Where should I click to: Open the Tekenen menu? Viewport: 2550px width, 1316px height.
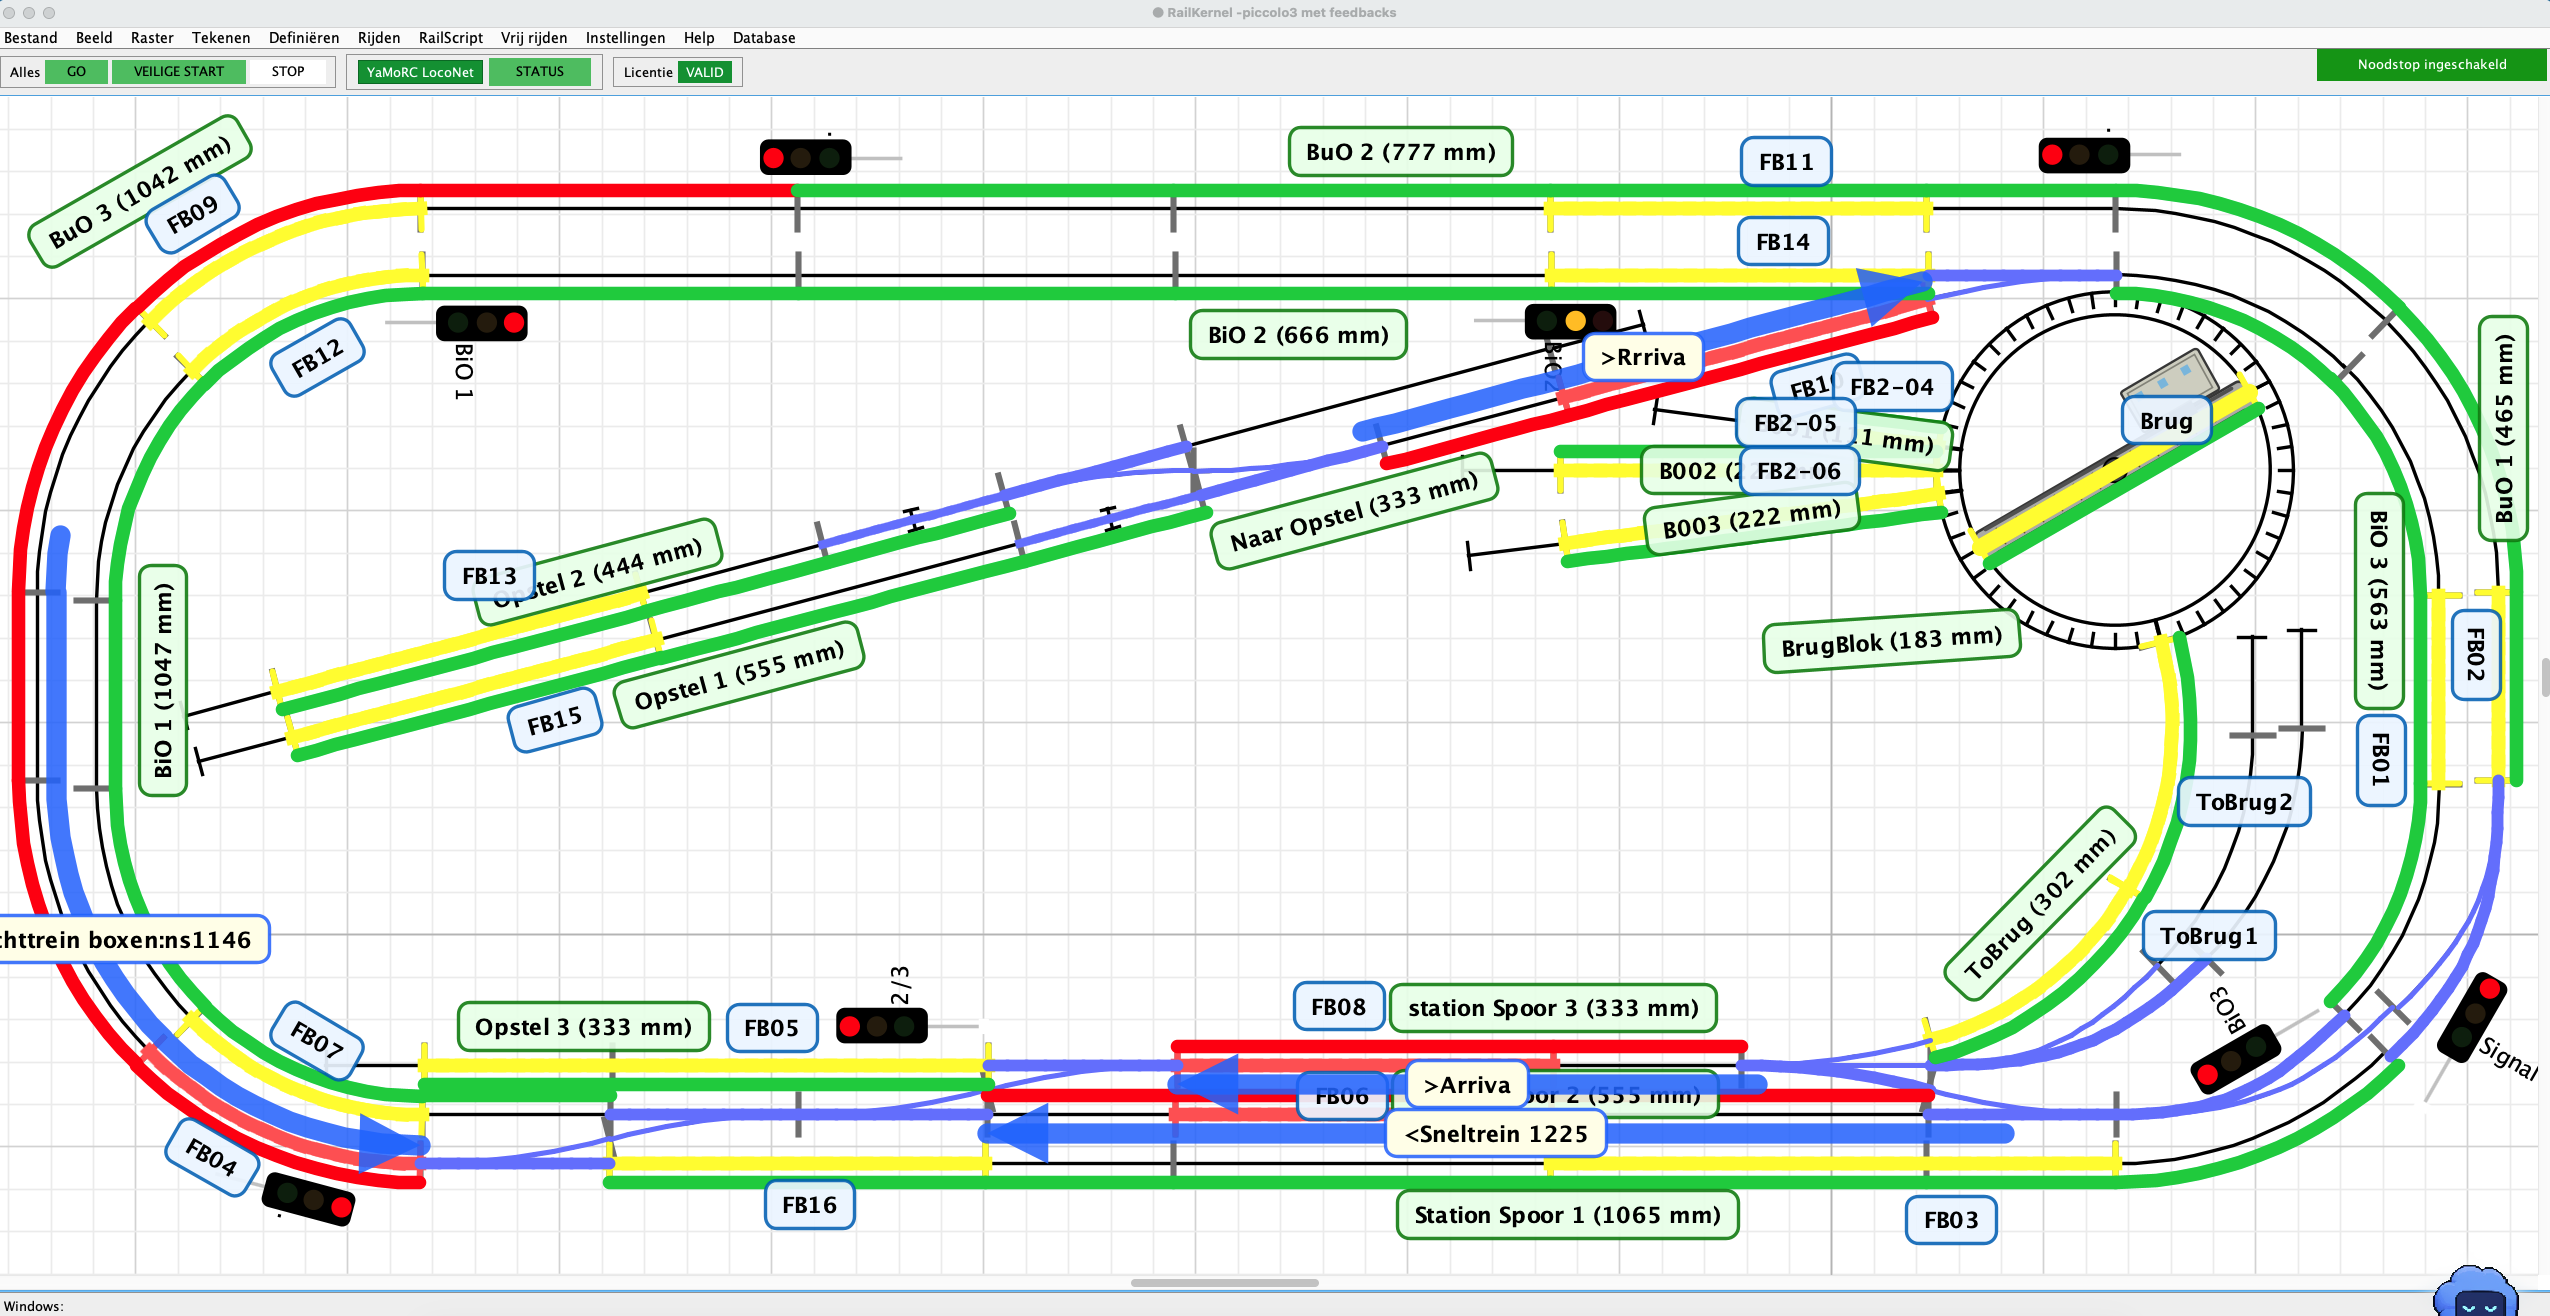click(x=221, y=38)
